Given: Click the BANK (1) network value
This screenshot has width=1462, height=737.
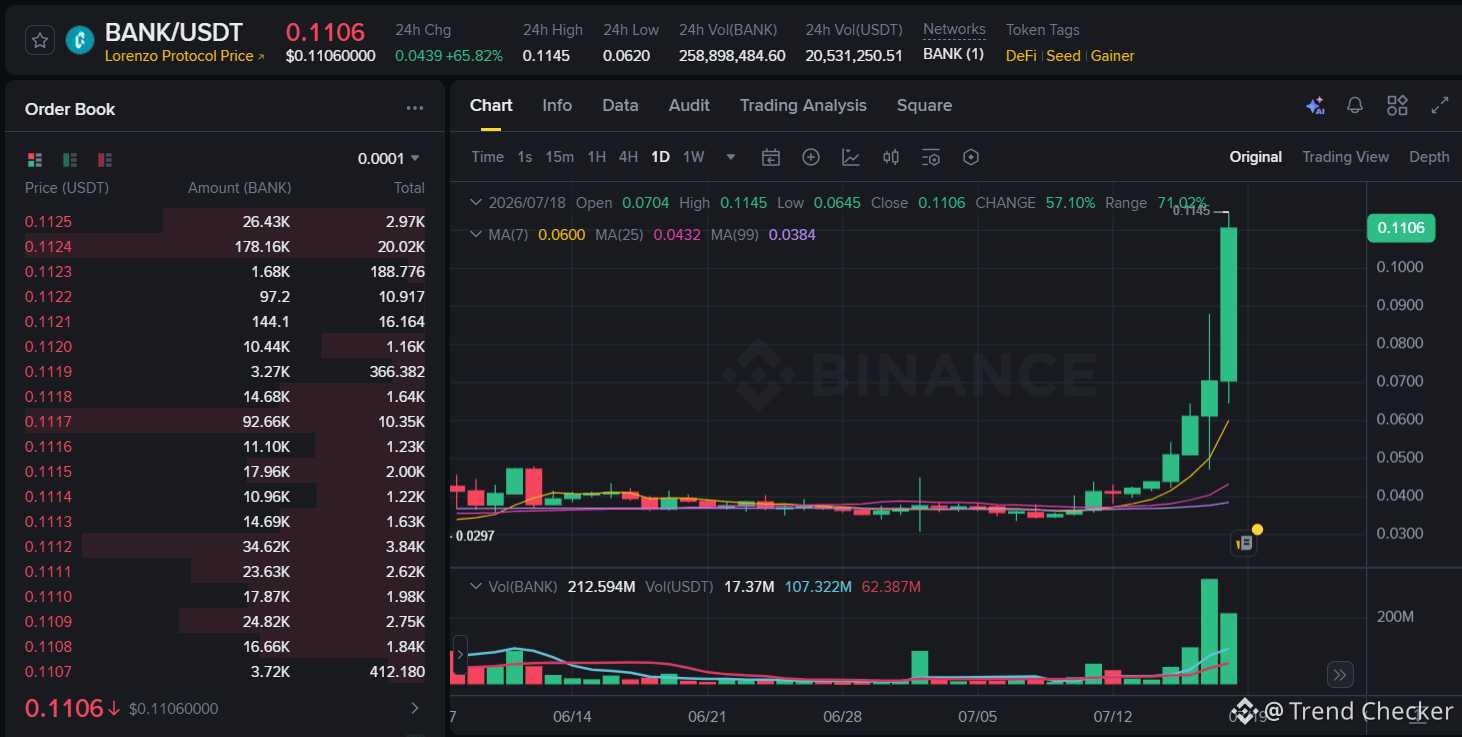Looking at the screenshot, I should click(x=953, y=55).
